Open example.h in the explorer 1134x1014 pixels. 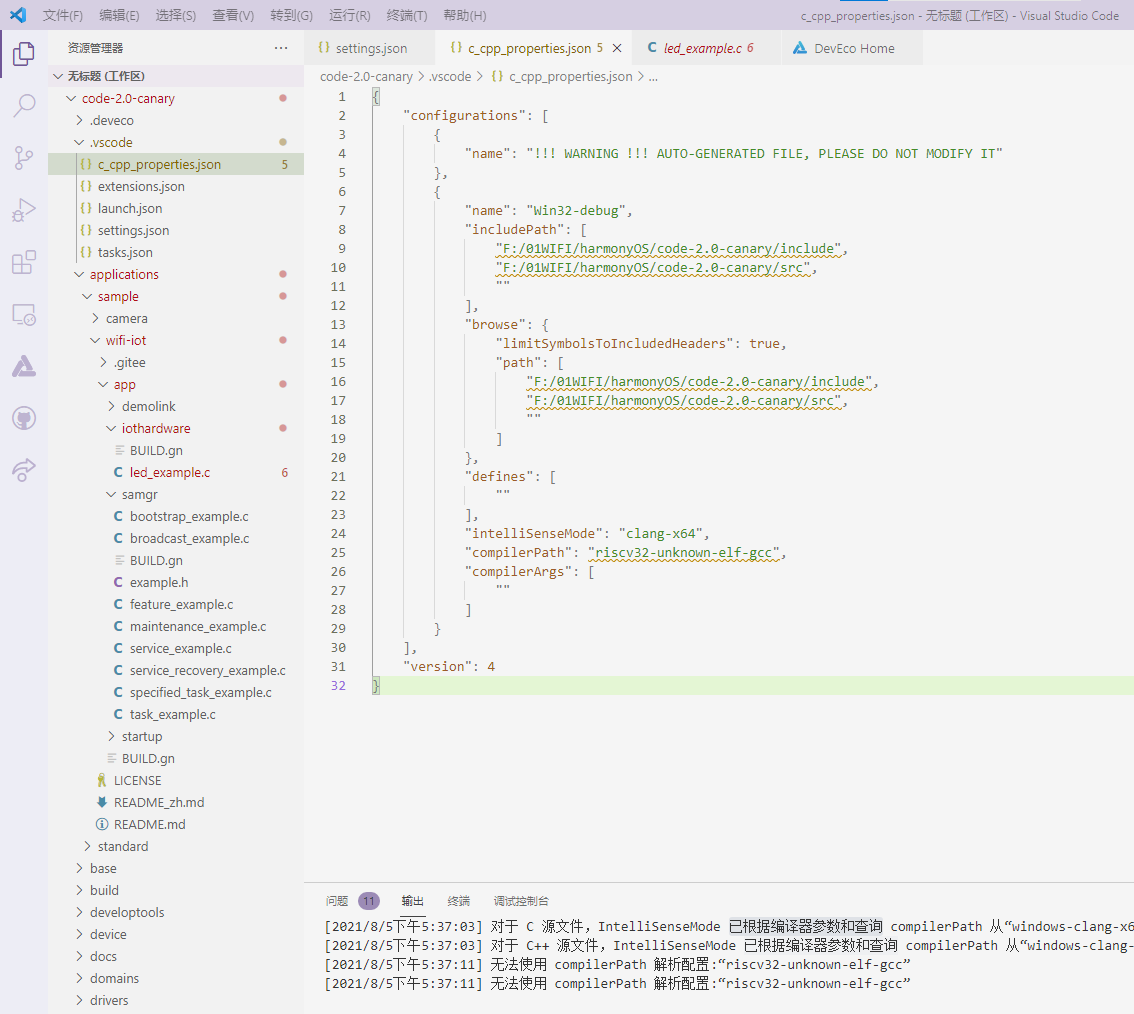[176, 582]
